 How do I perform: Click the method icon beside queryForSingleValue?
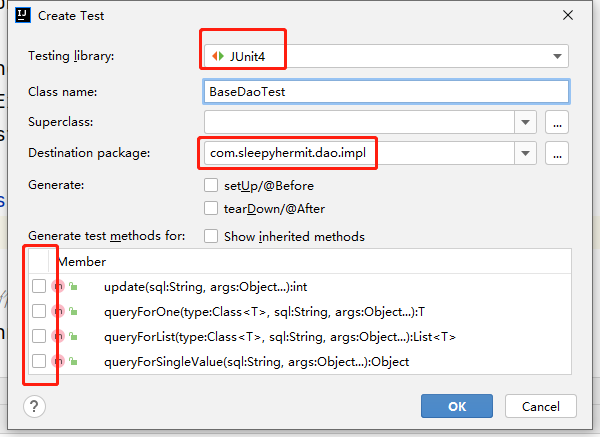click(57, 361)
